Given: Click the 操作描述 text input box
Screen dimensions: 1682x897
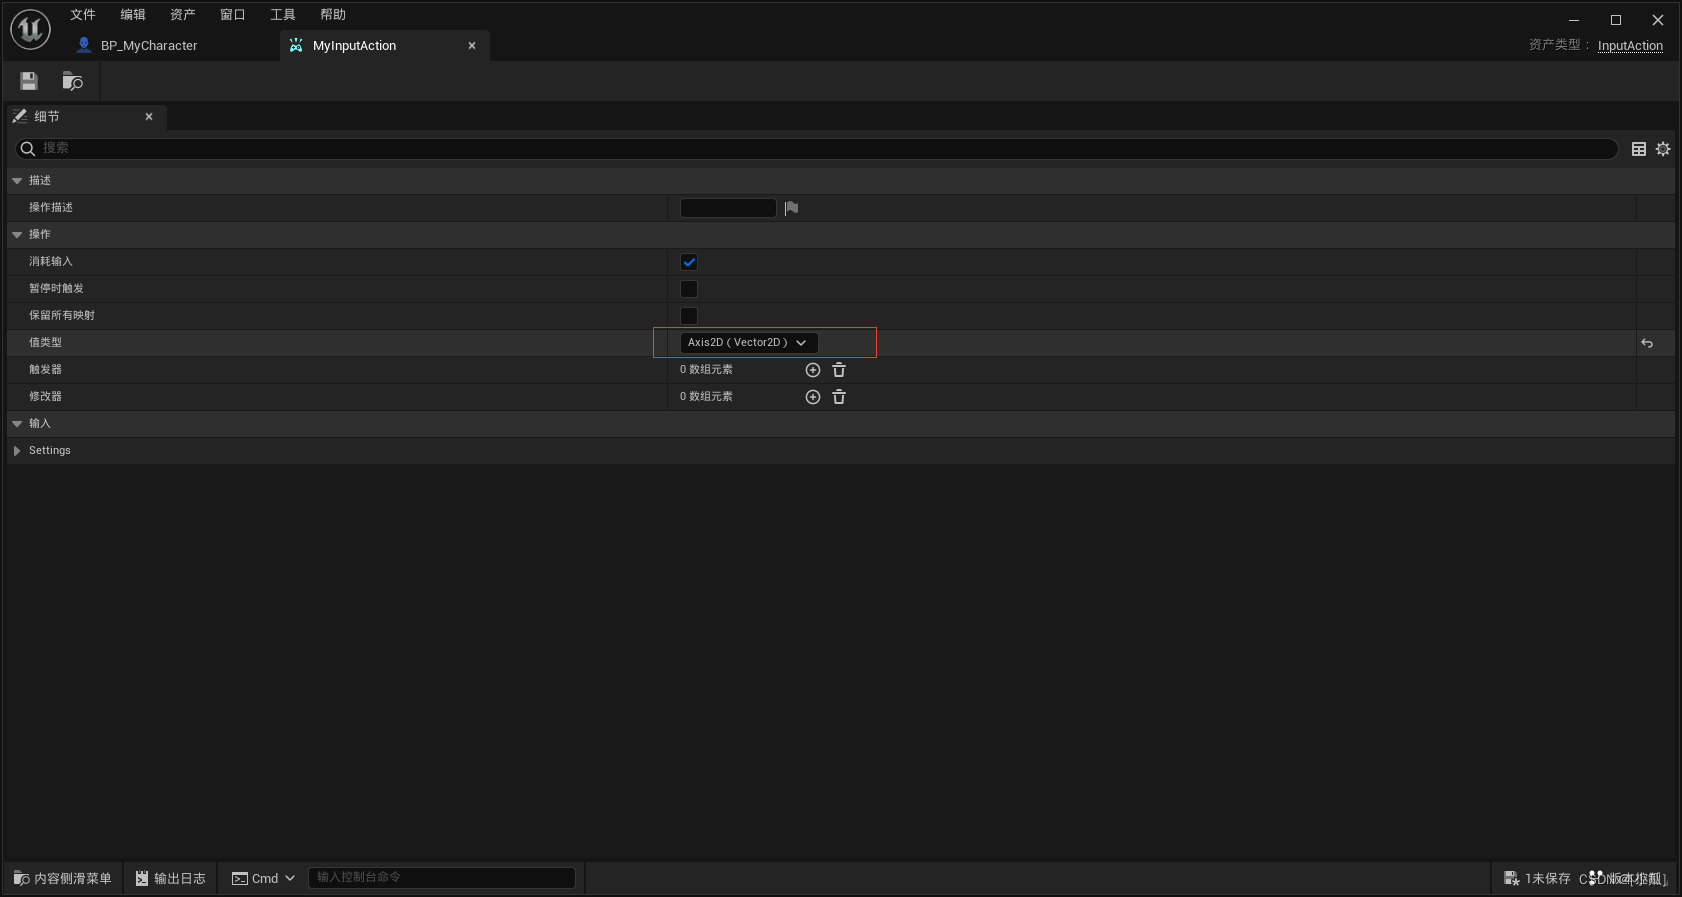Looking at the screenshot, I should [x=728, y=208].
